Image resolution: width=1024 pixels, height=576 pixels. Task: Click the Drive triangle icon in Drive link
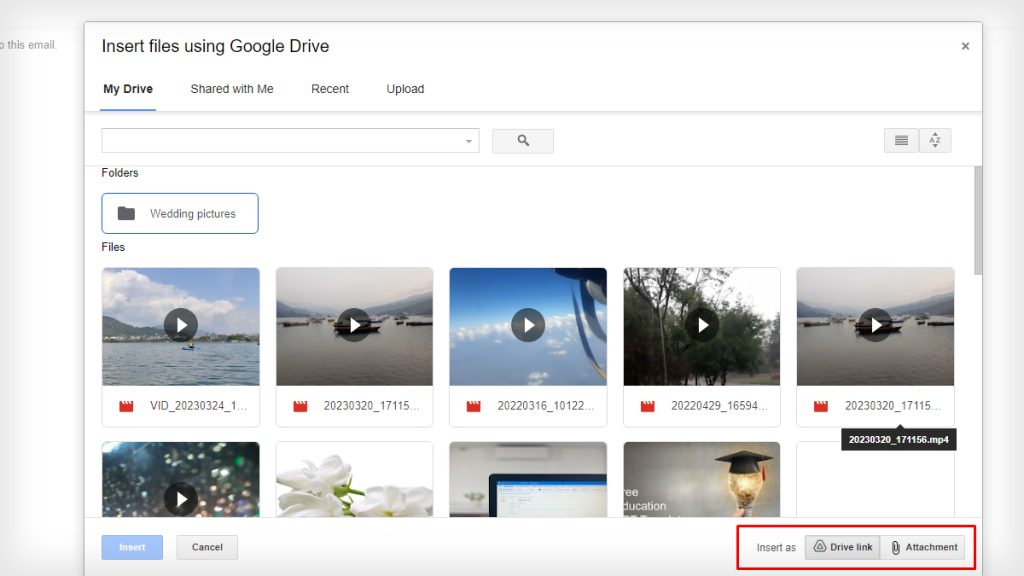coord(819,547)
